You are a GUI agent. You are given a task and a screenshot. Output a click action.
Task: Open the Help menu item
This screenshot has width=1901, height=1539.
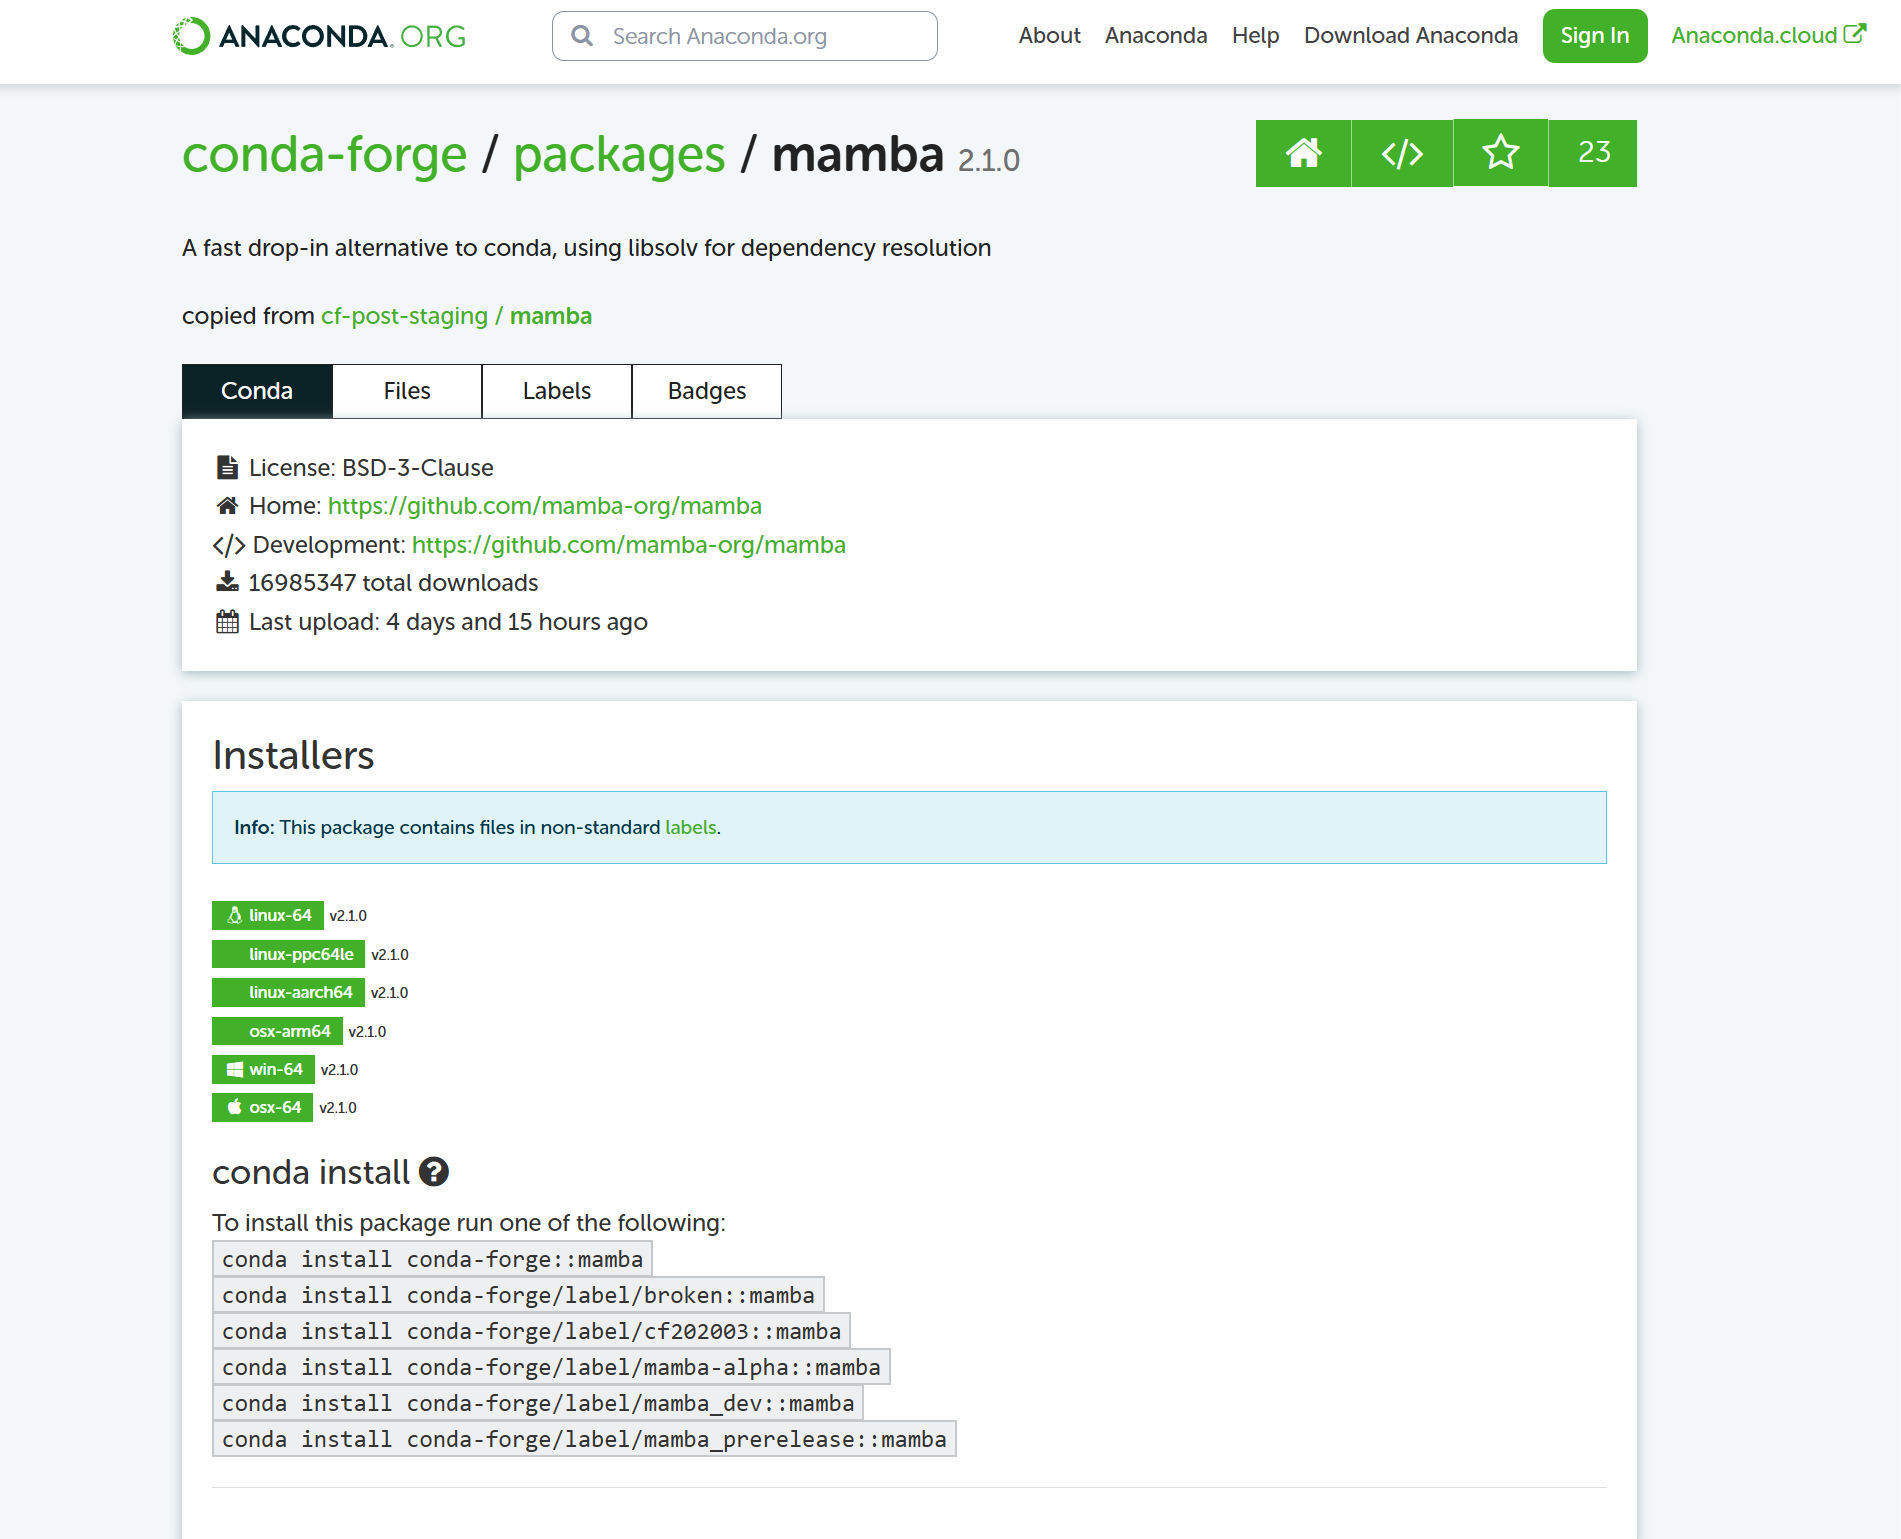1255,35
